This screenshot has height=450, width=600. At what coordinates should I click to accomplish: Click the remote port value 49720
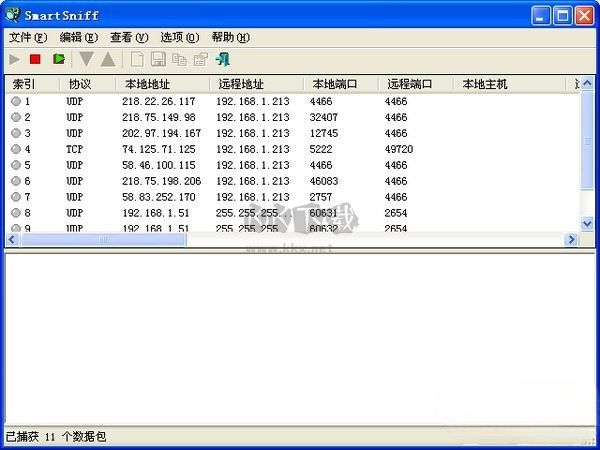click(399, 149)
